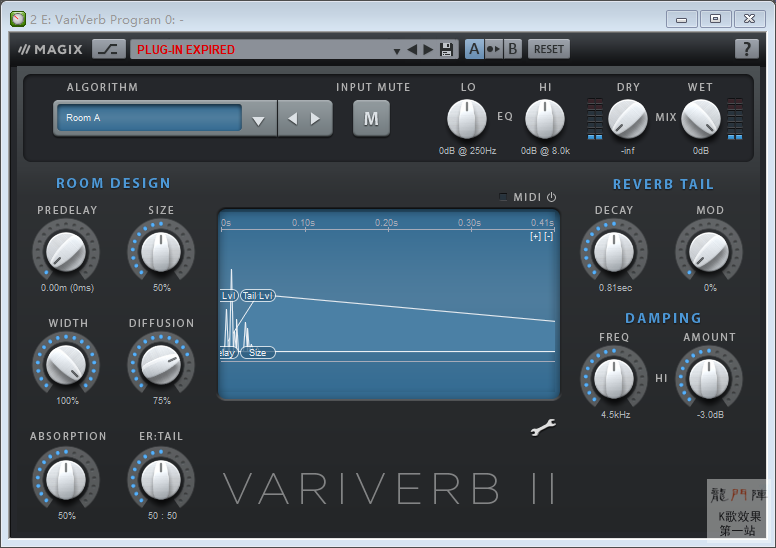Click the RESET button
Image resolution: width=776 pixels, height=548 pixels.
[x=549, y=49]
